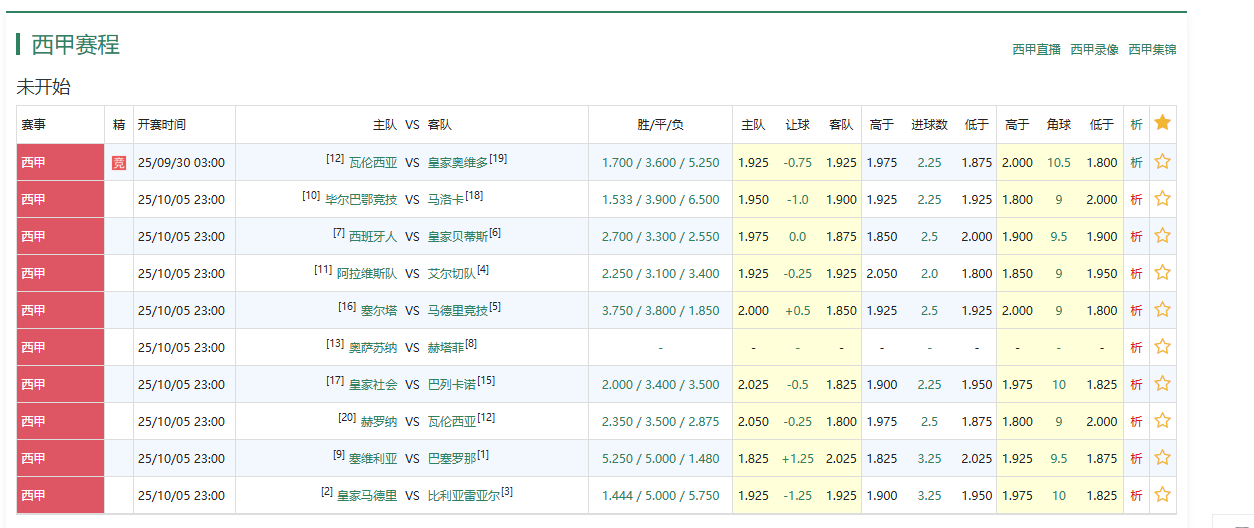Click the 巴塞罗那 team name link

pyautogui.click(x=451, y=459)
